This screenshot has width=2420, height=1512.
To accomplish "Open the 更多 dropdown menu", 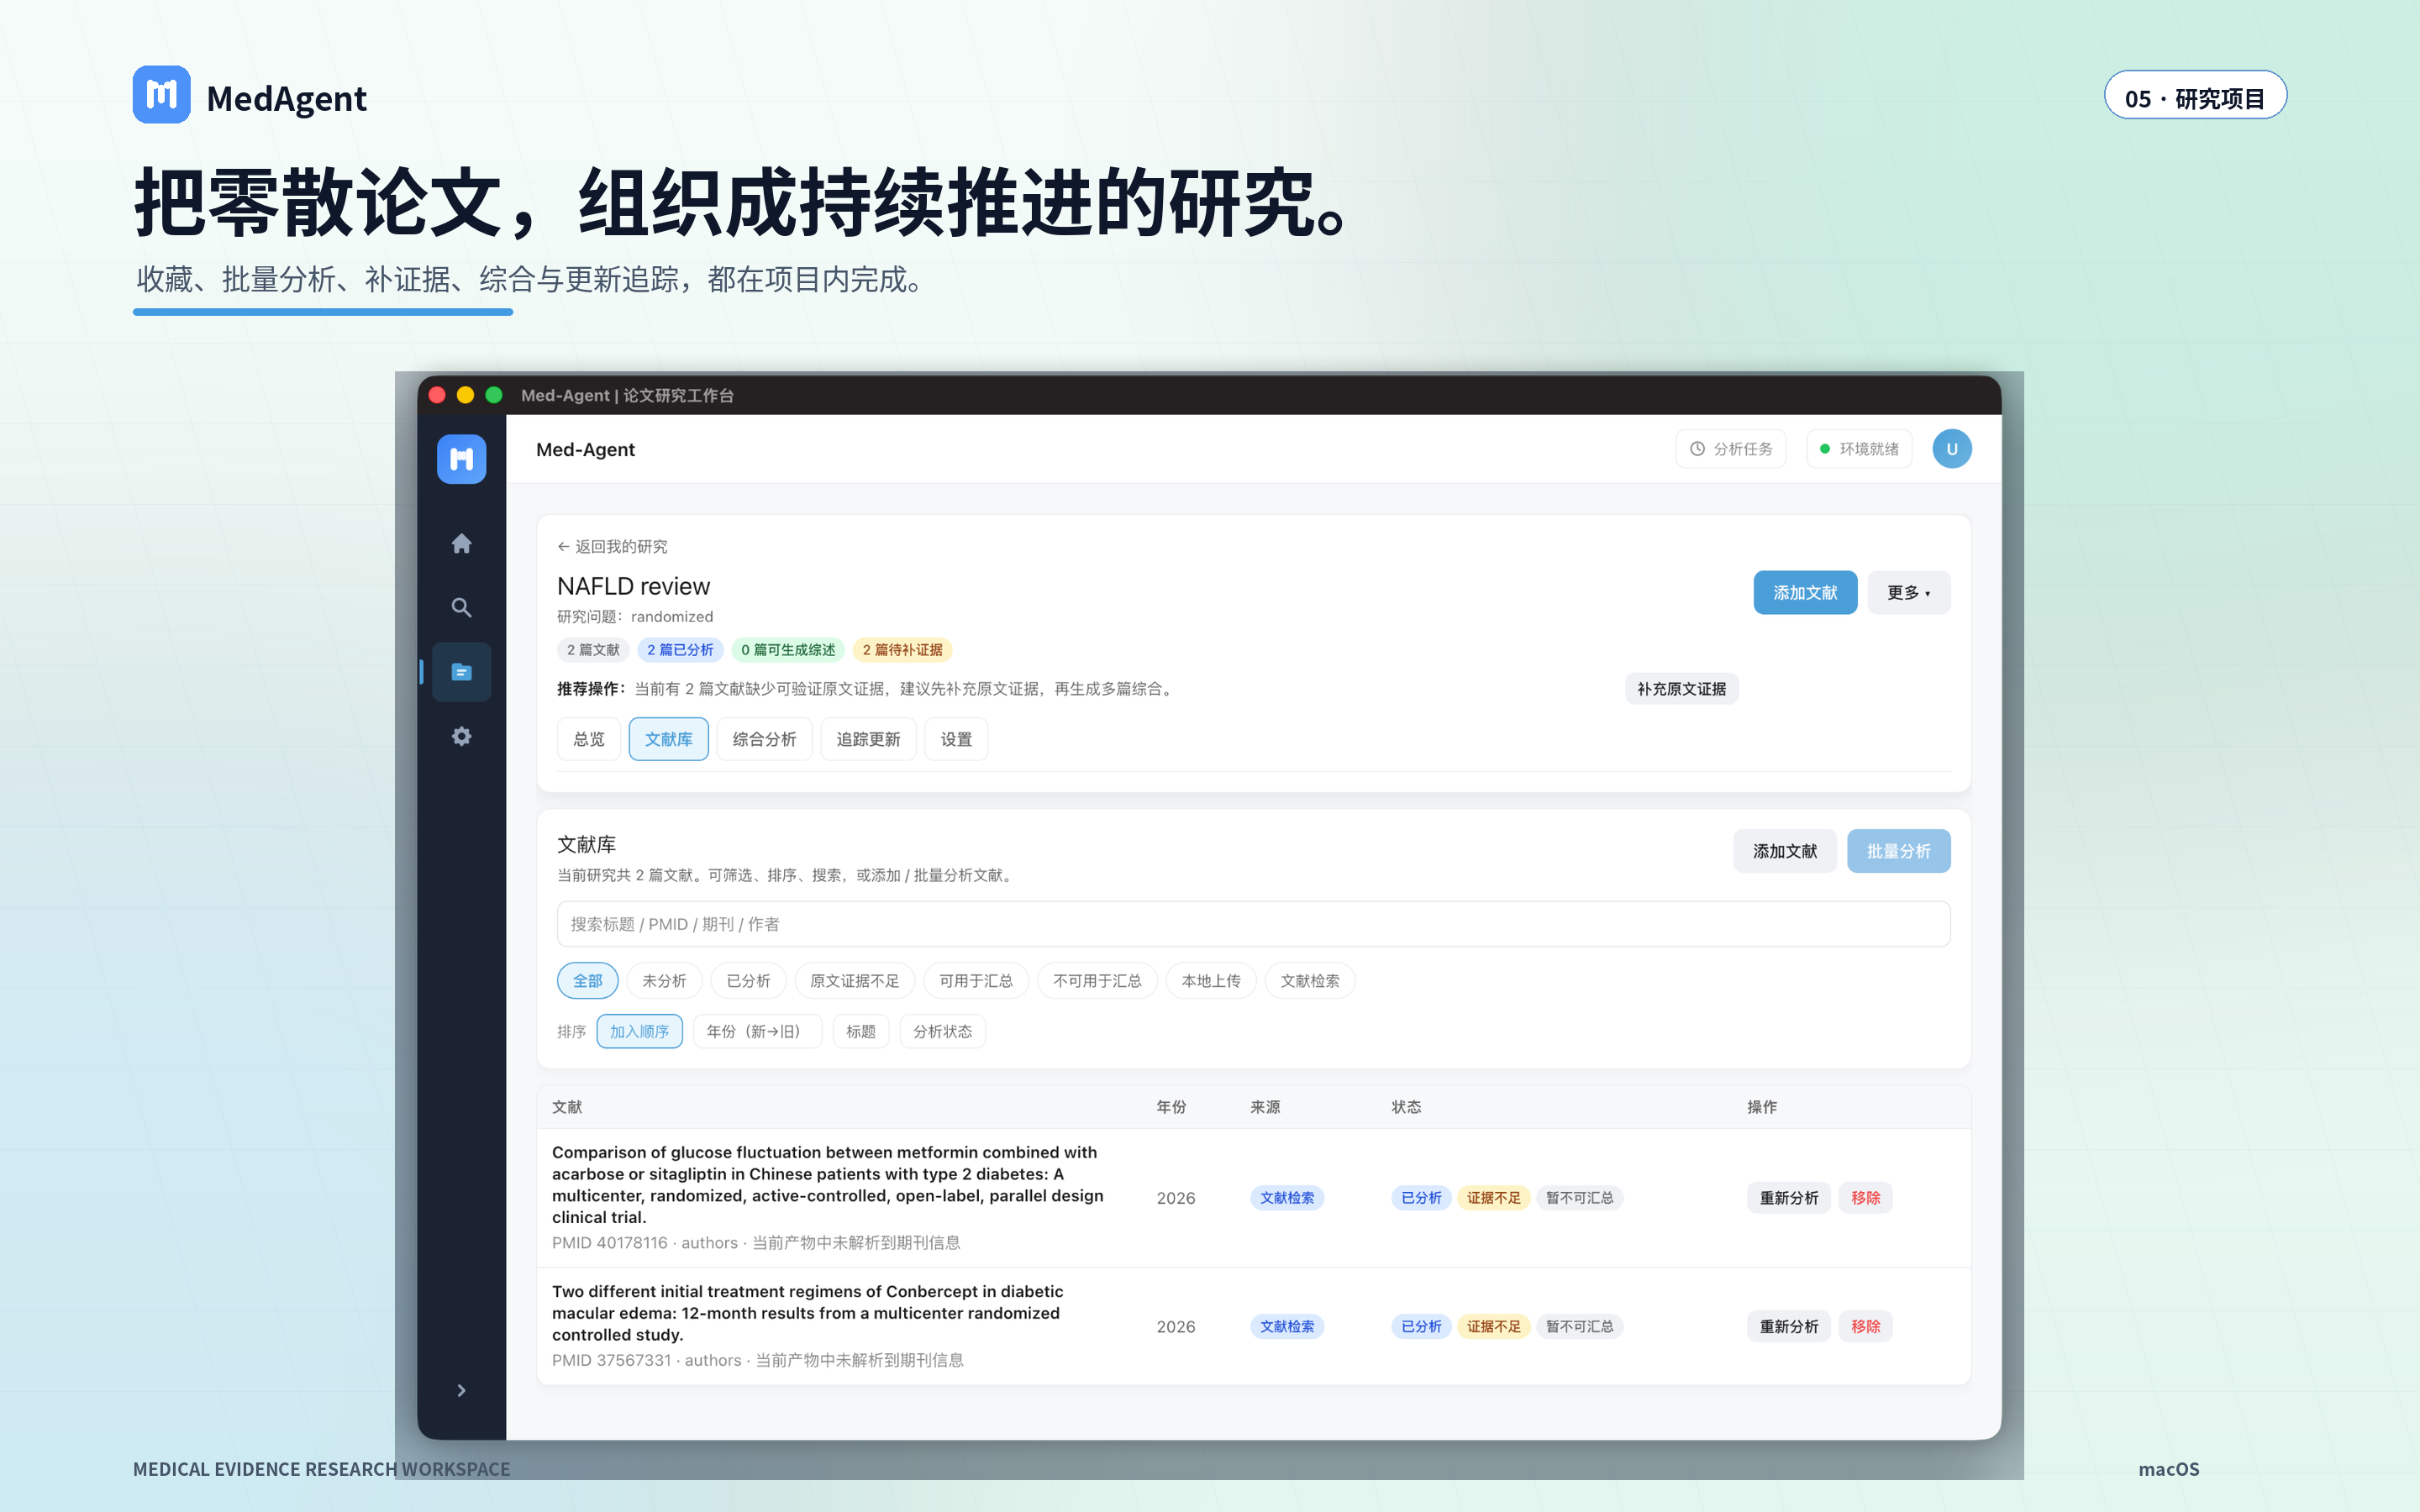I will tap(1908, 593).
